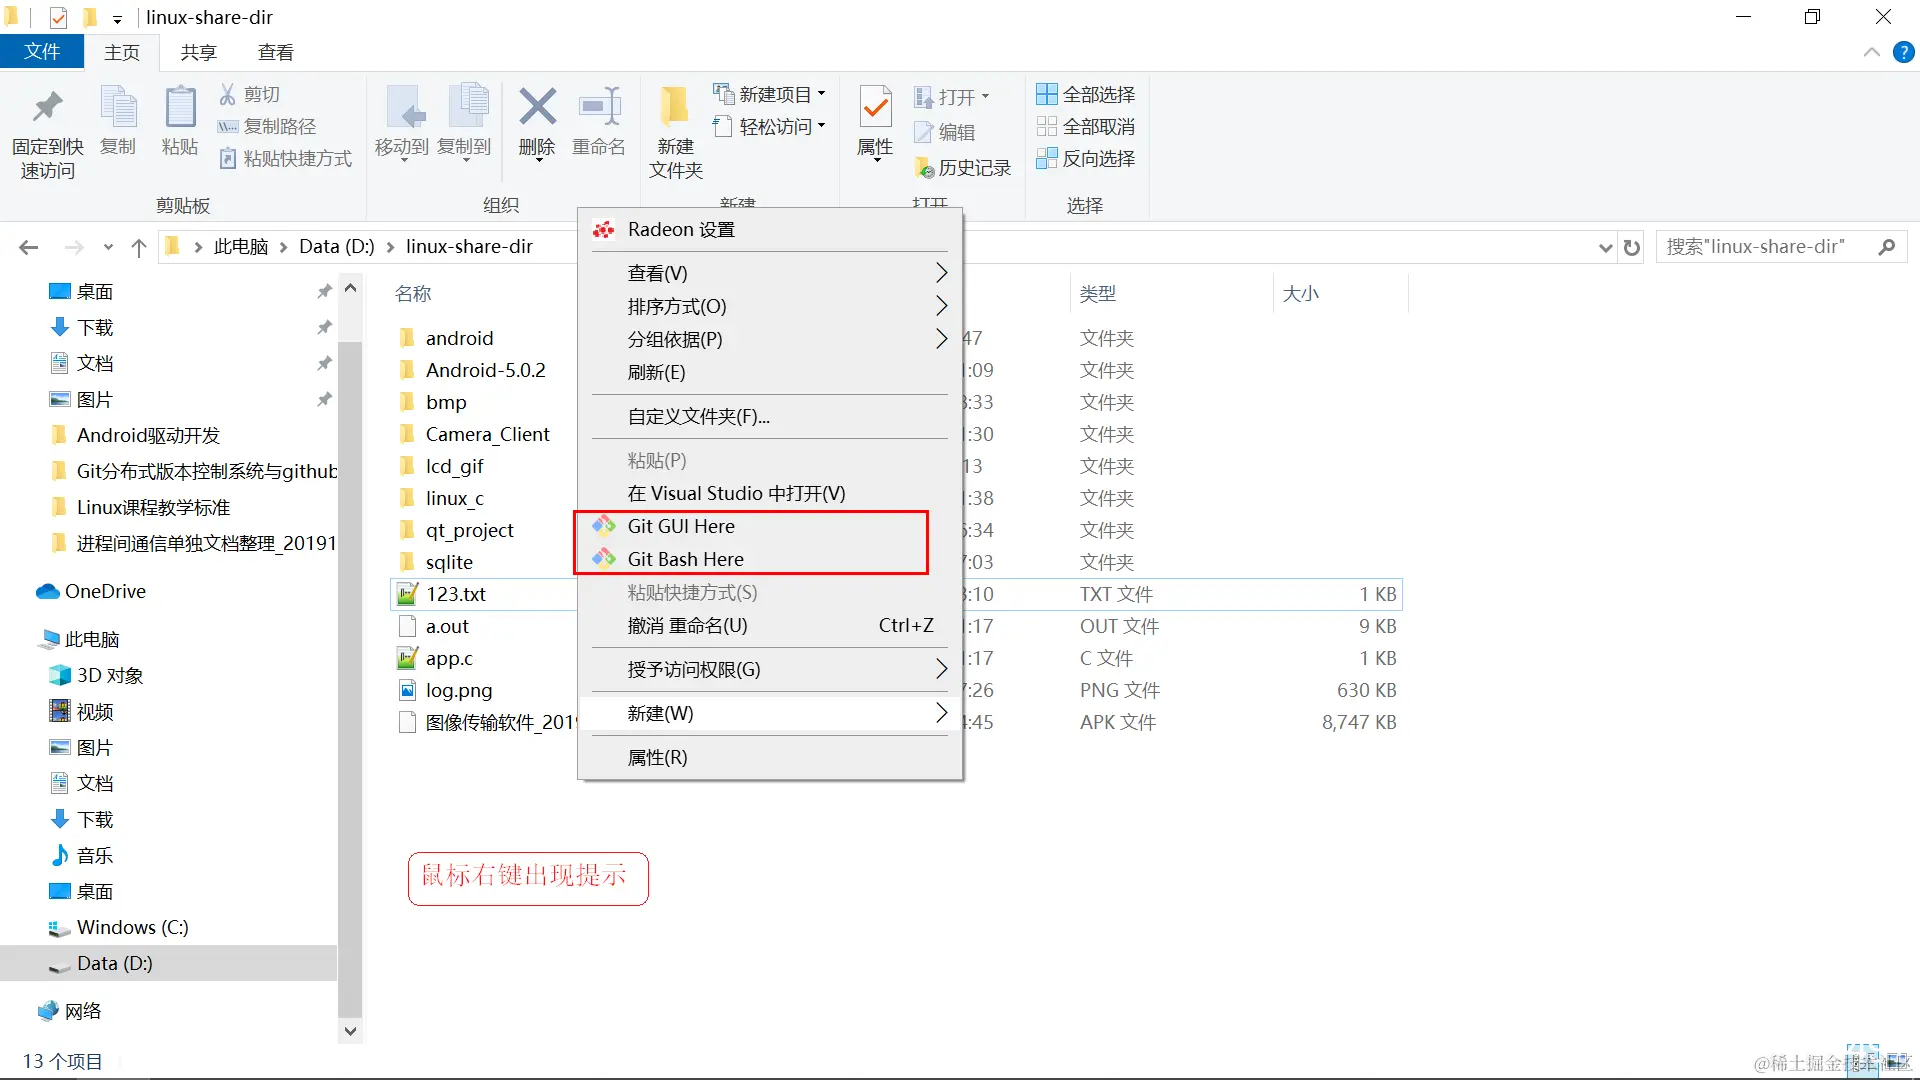The width and height of the screenshot is (1920, 1080).
Task: Click the Invert selection (反向选择) icon
Action: 1047,158
